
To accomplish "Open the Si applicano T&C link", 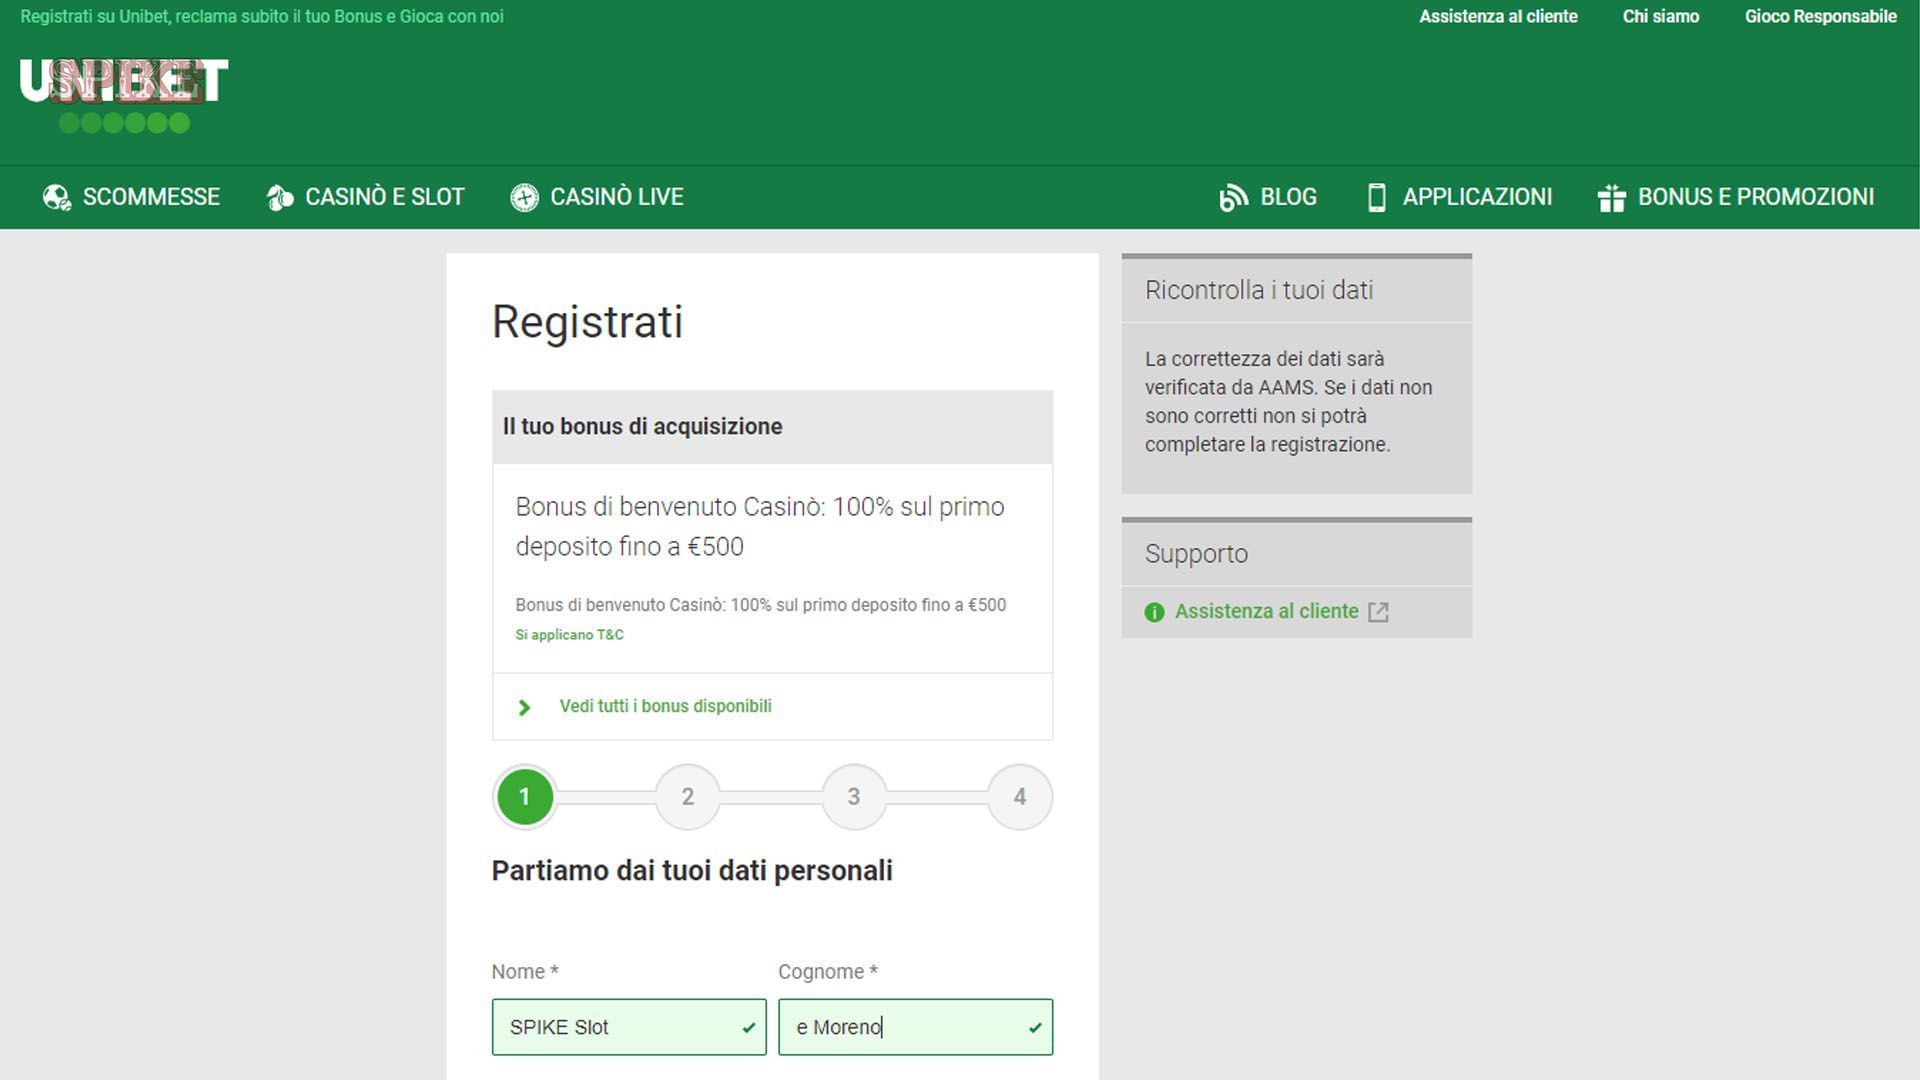I will [569, 634].
